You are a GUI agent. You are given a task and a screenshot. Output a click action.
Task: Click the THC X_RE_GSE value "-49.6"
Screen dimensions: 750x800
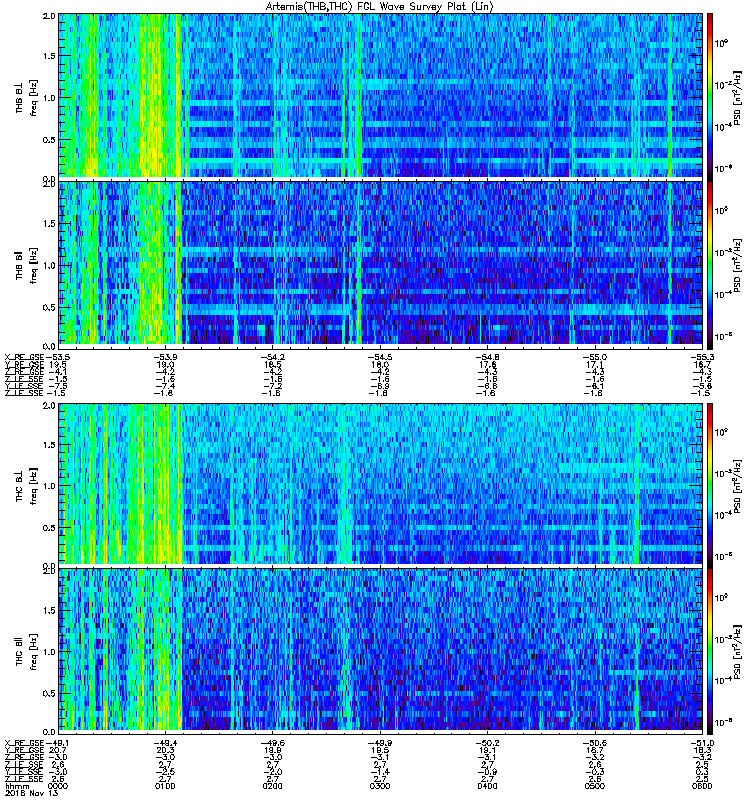point(272,743)
